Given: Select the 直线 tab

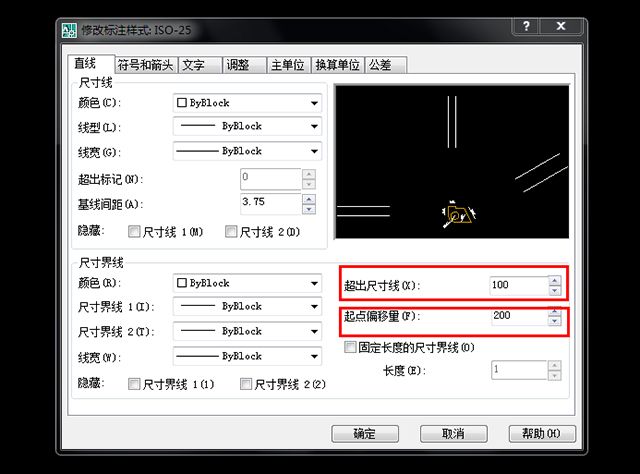Looking at the screenshot, I should tap(91, 64).
